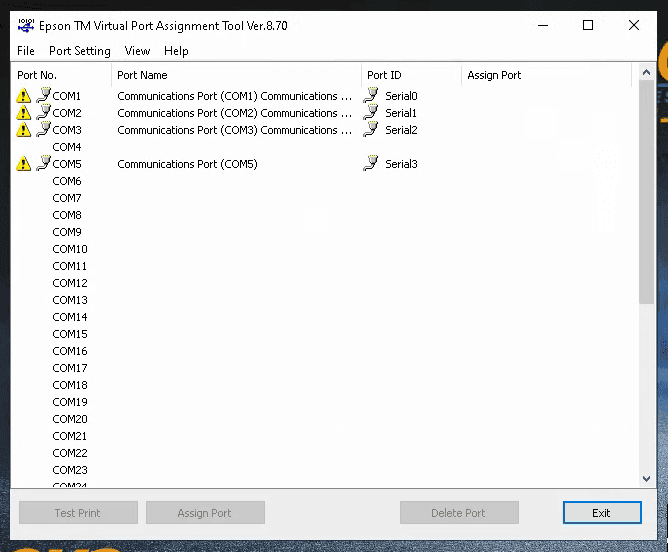Click the Serial1 port ID

coord(401,113)
